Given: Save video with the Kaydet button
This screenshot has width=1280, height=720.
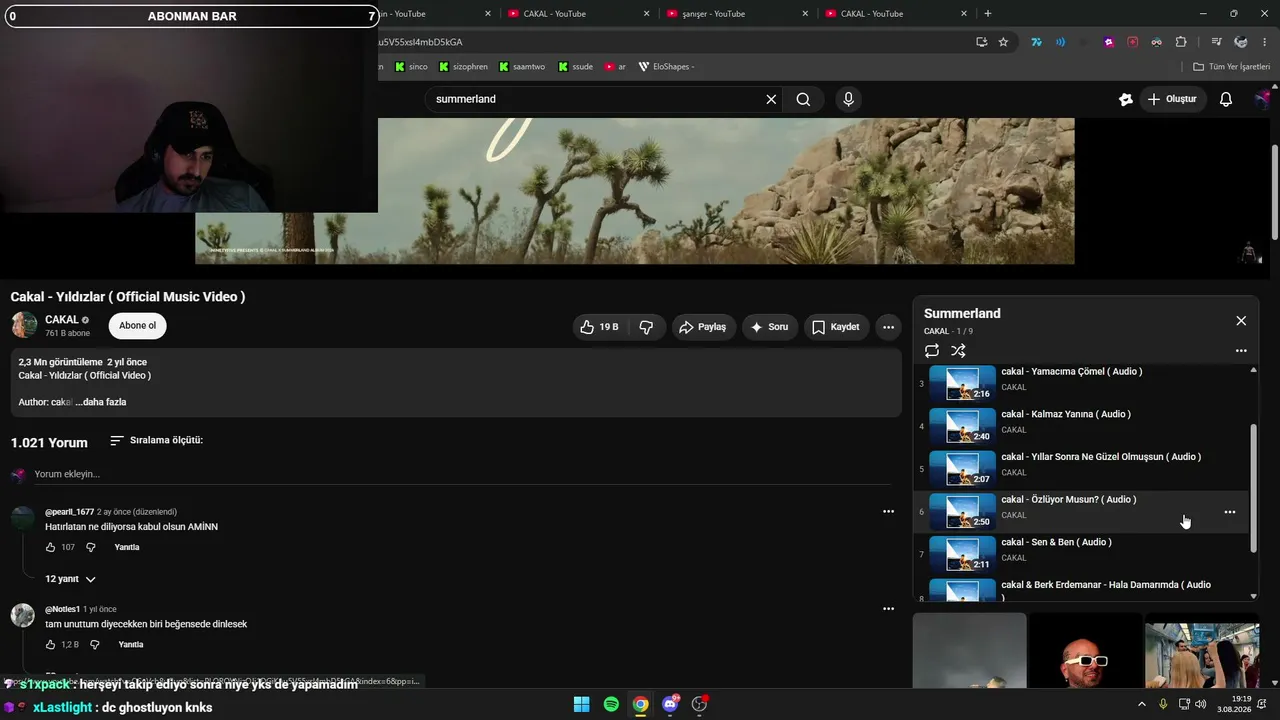Looking at the screenshot, I should tap(836, 327).
